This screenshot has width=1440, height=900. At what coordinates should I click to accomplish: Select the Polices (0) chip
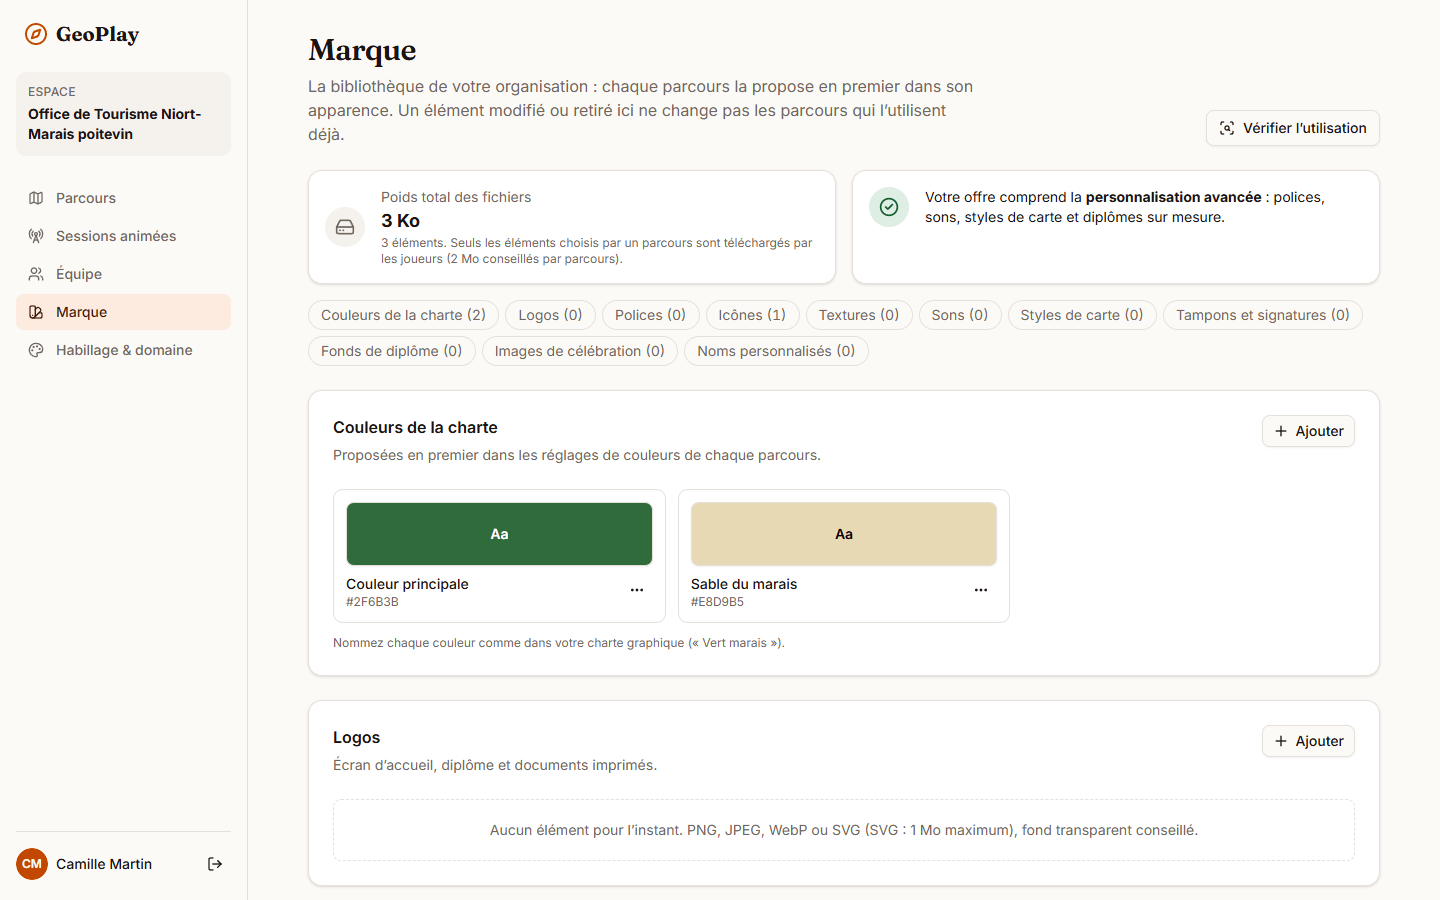pyautogui.click(x=650, y=315)
